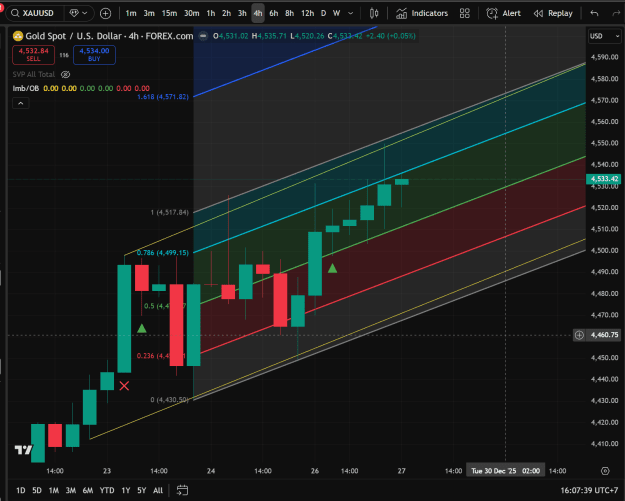
Task: Click the active 4h interval button
Action: tap(258, 13)
